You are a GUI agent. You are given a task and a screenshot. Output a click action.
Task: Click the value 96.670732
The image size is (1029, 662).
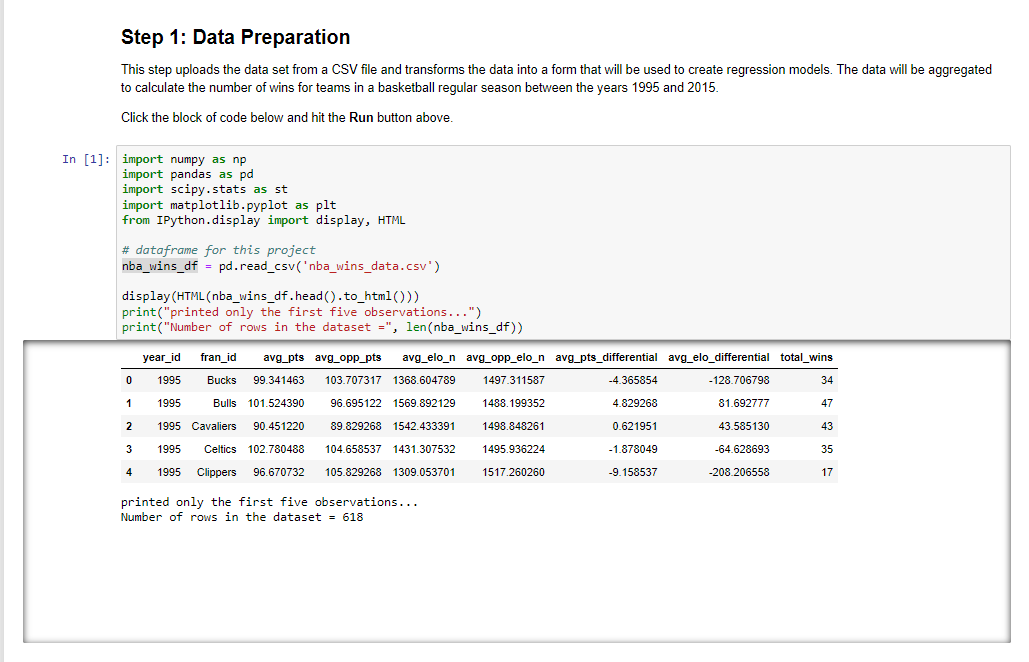coord(279,472)
